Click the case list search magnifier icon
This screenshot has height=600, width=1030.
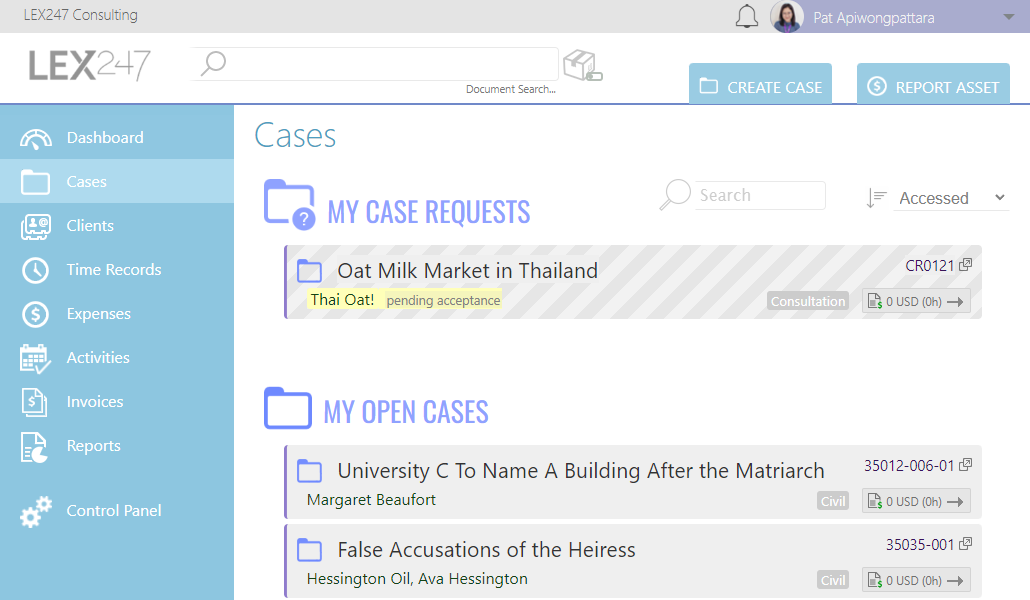pyautogui.click(x=675, y=195)
